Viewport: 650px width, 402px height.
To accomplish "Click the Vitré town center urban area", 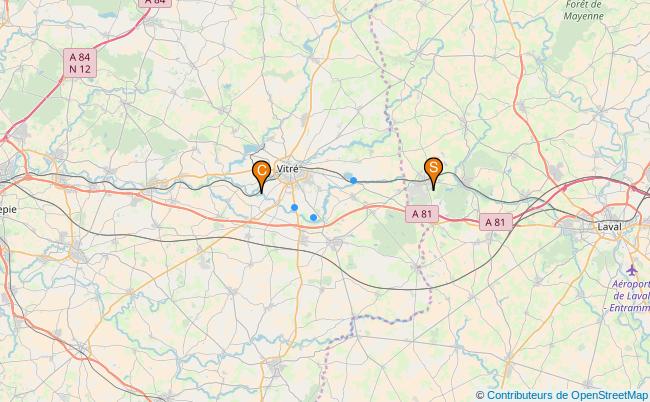I will pos(293,177).
